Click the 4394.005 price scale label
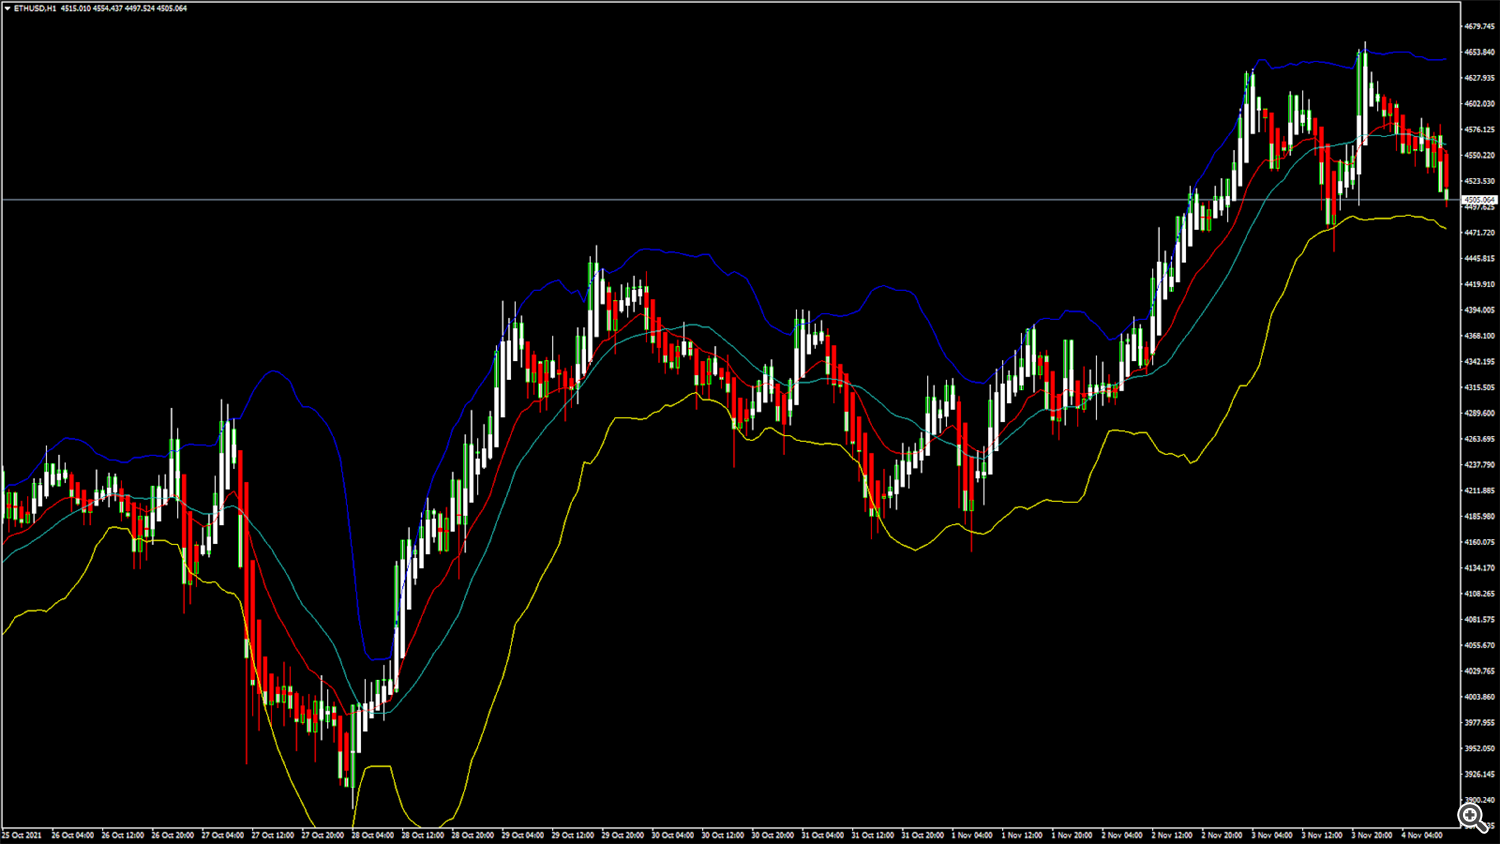The height and width of the screenshot is (844, 1500). [1480, 310]
